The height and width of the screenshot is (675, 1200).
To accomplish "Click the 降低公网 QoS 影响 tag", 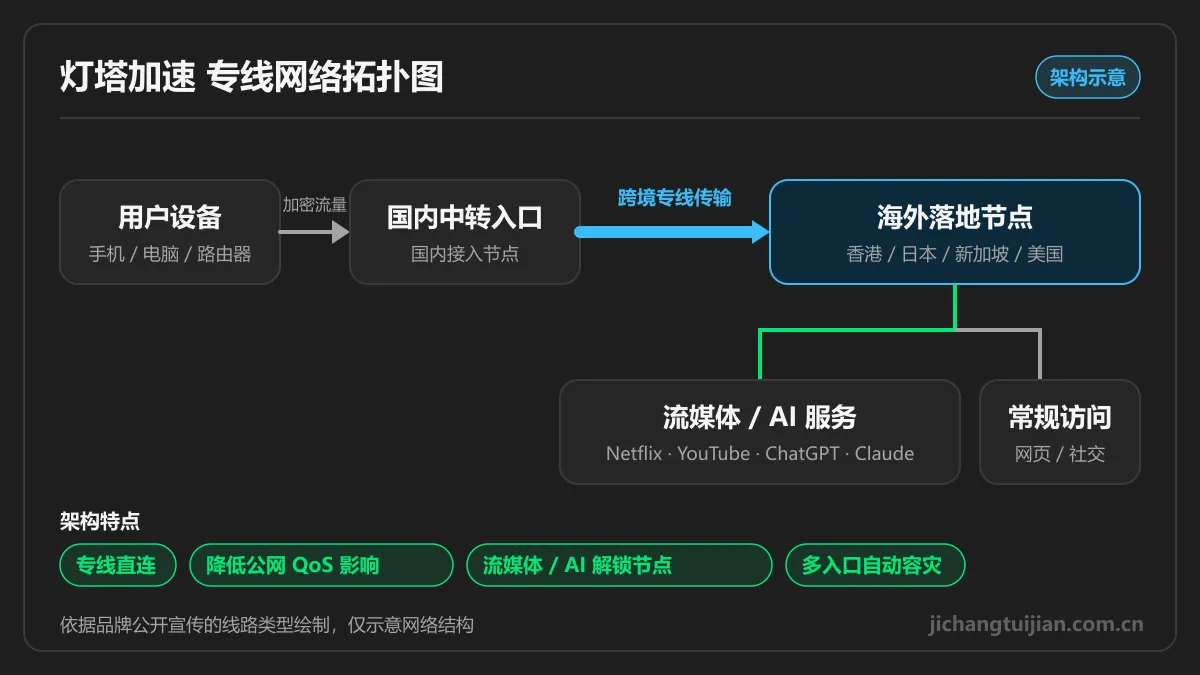I will [321, 565].
